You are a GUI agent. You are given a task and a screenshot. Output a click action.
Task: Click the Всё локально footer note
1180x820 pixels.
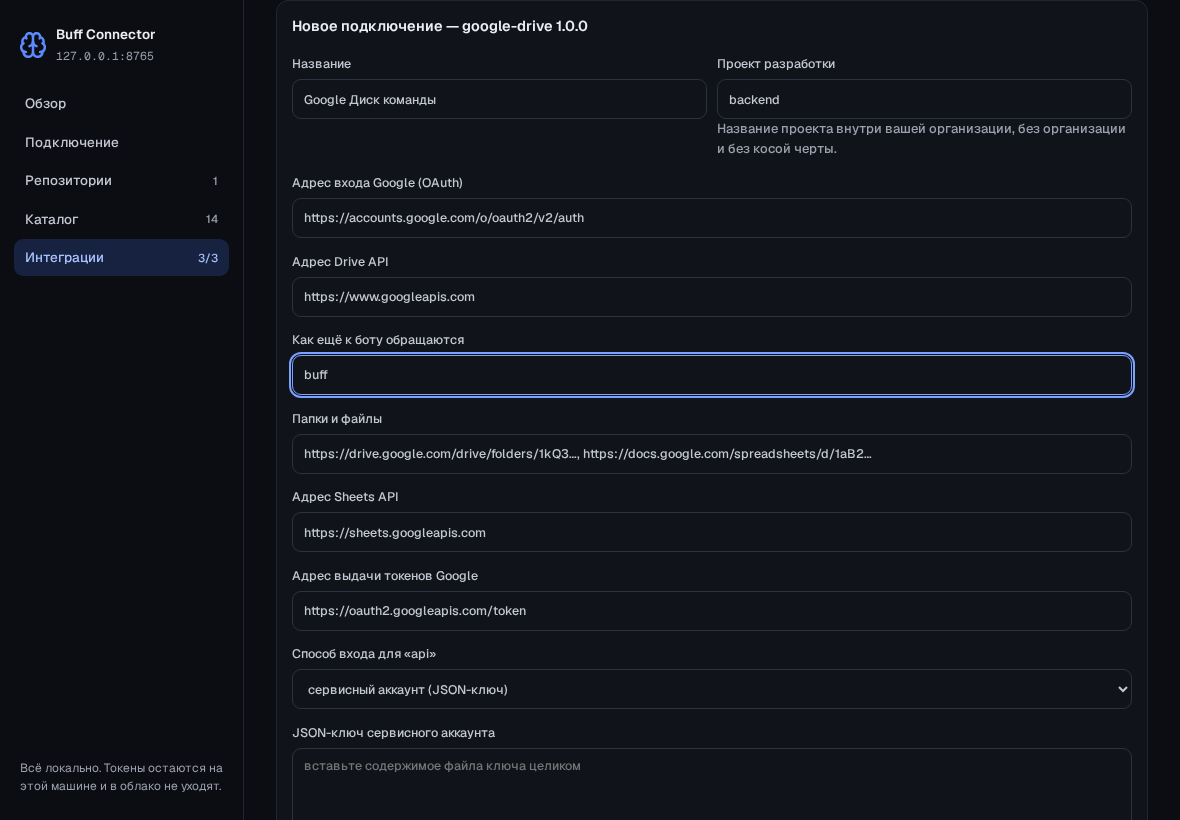pyautogui.click(x=121, y=777)
